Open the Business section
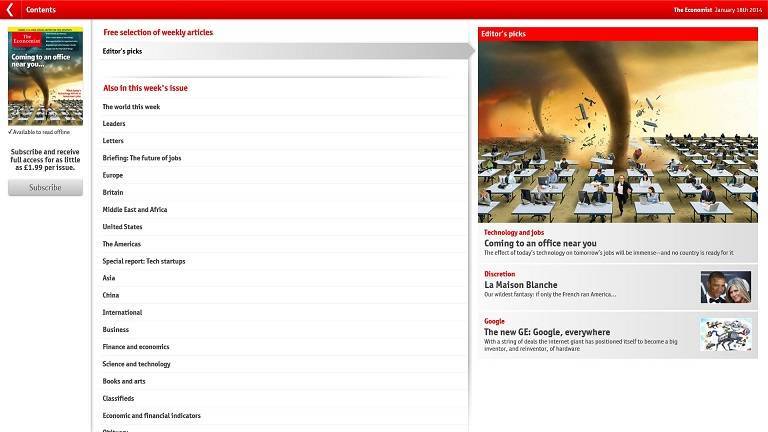The width and height of the screenshot is (768, 432). [283, 330]
